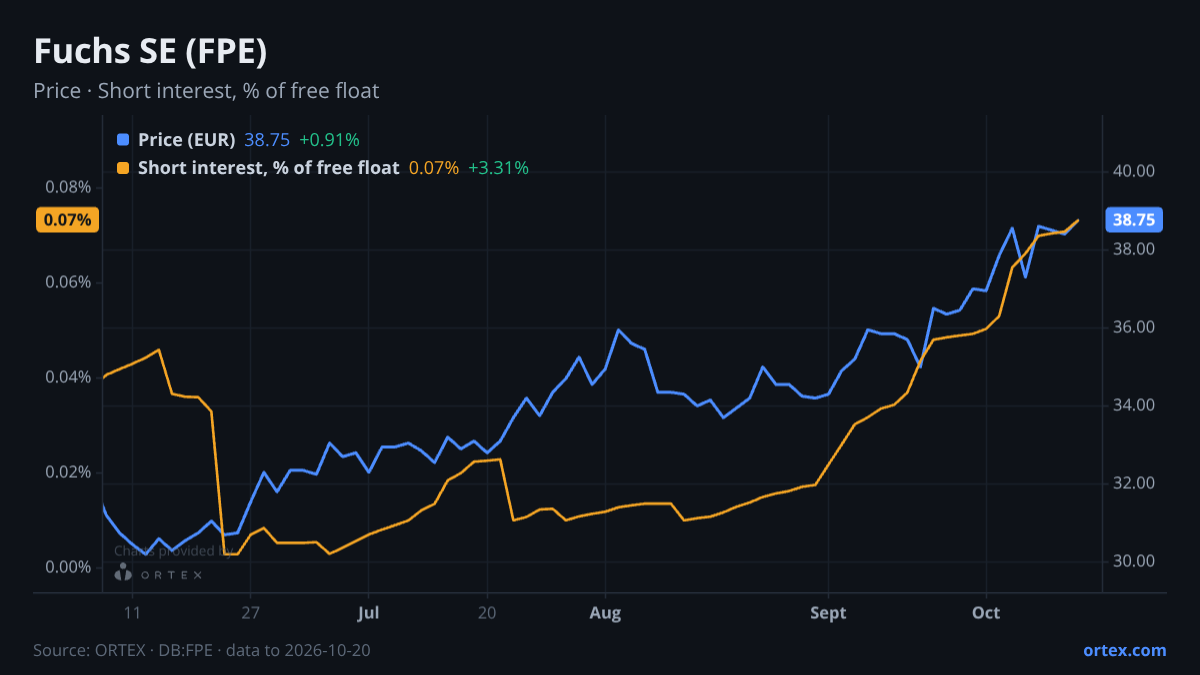Click the Source: ORTEX data footer text
The width and height of the screenshot is (1200, 675).
[202, 650]
